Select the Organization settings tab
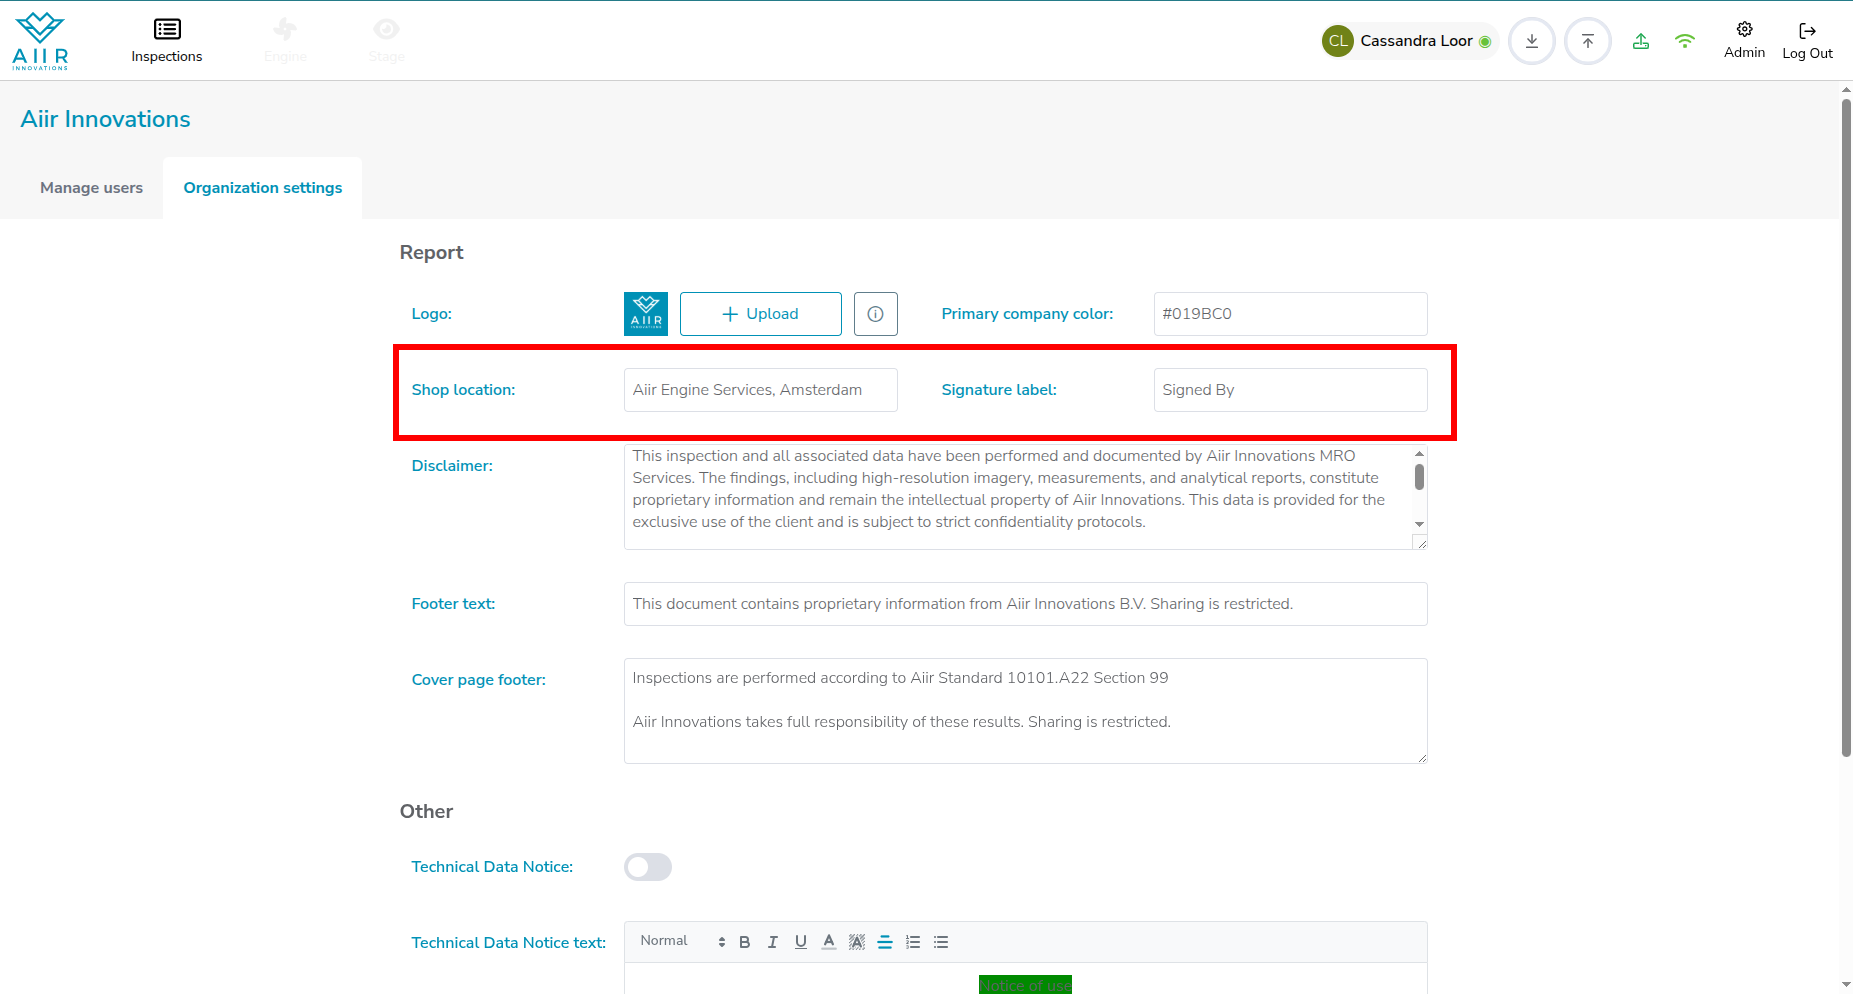 click(263, 188)
